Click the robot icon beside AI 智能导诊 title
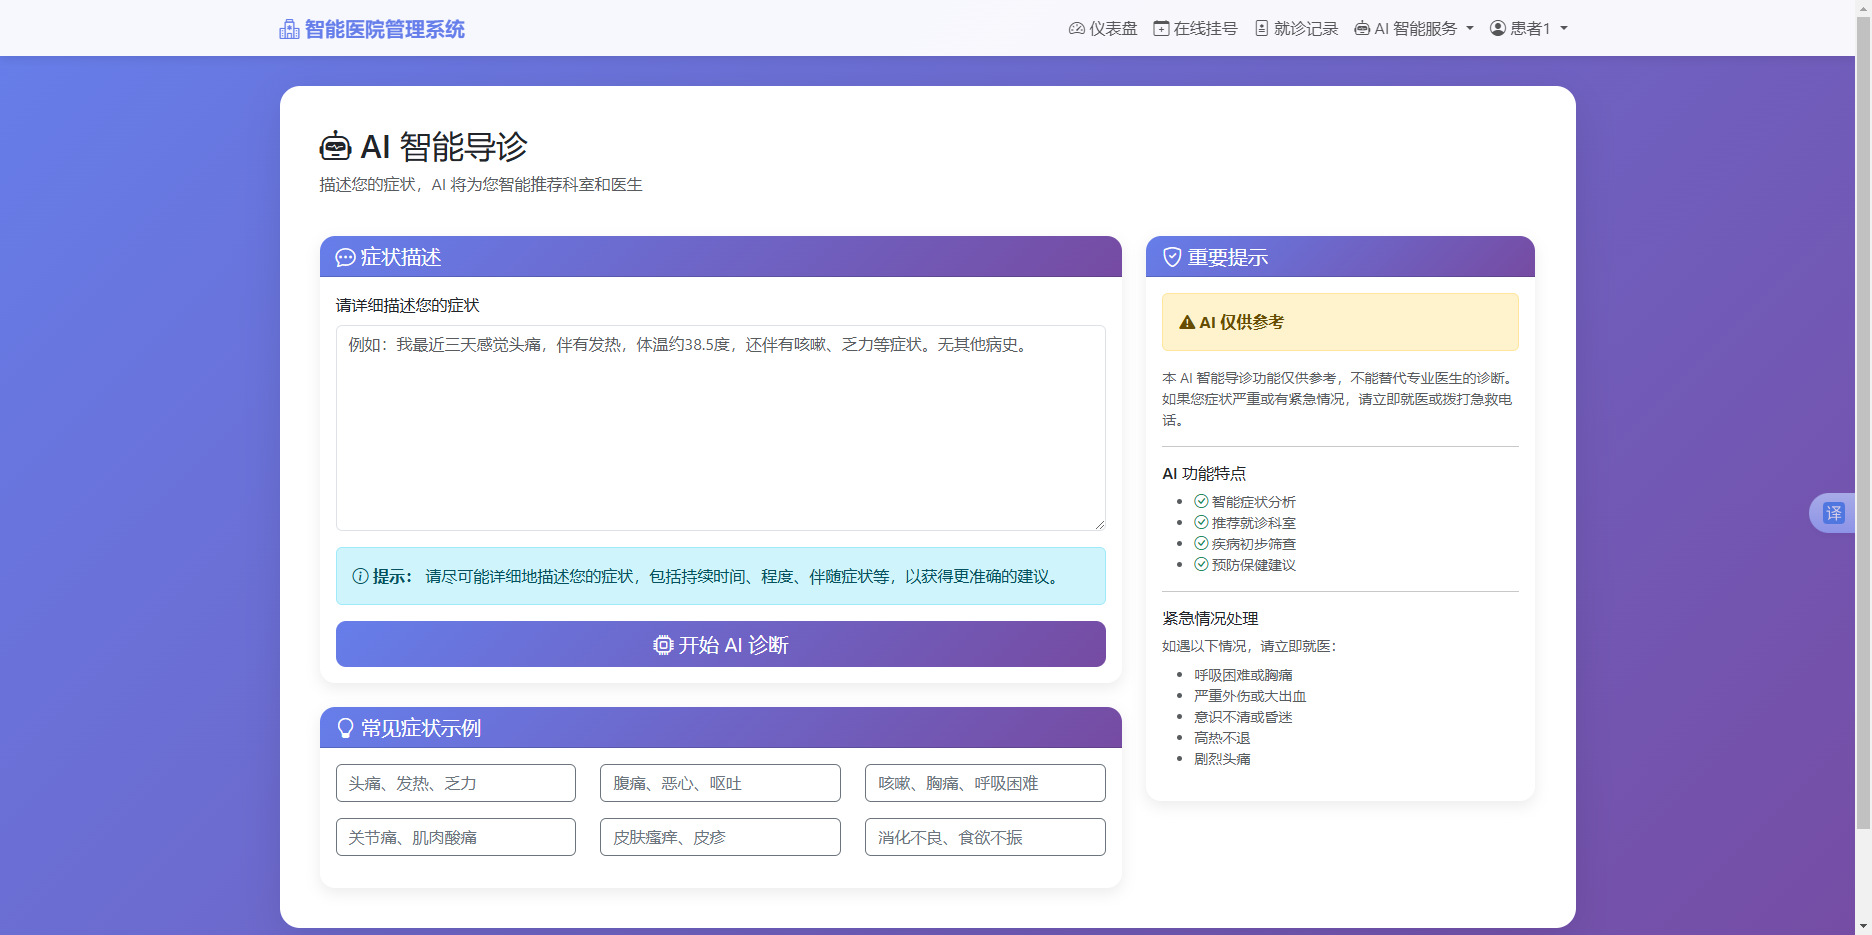 click(336, 146)
